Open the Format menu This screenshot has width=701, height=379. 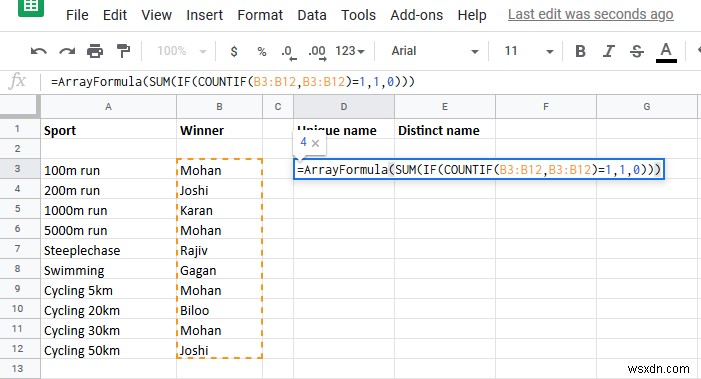260,15
